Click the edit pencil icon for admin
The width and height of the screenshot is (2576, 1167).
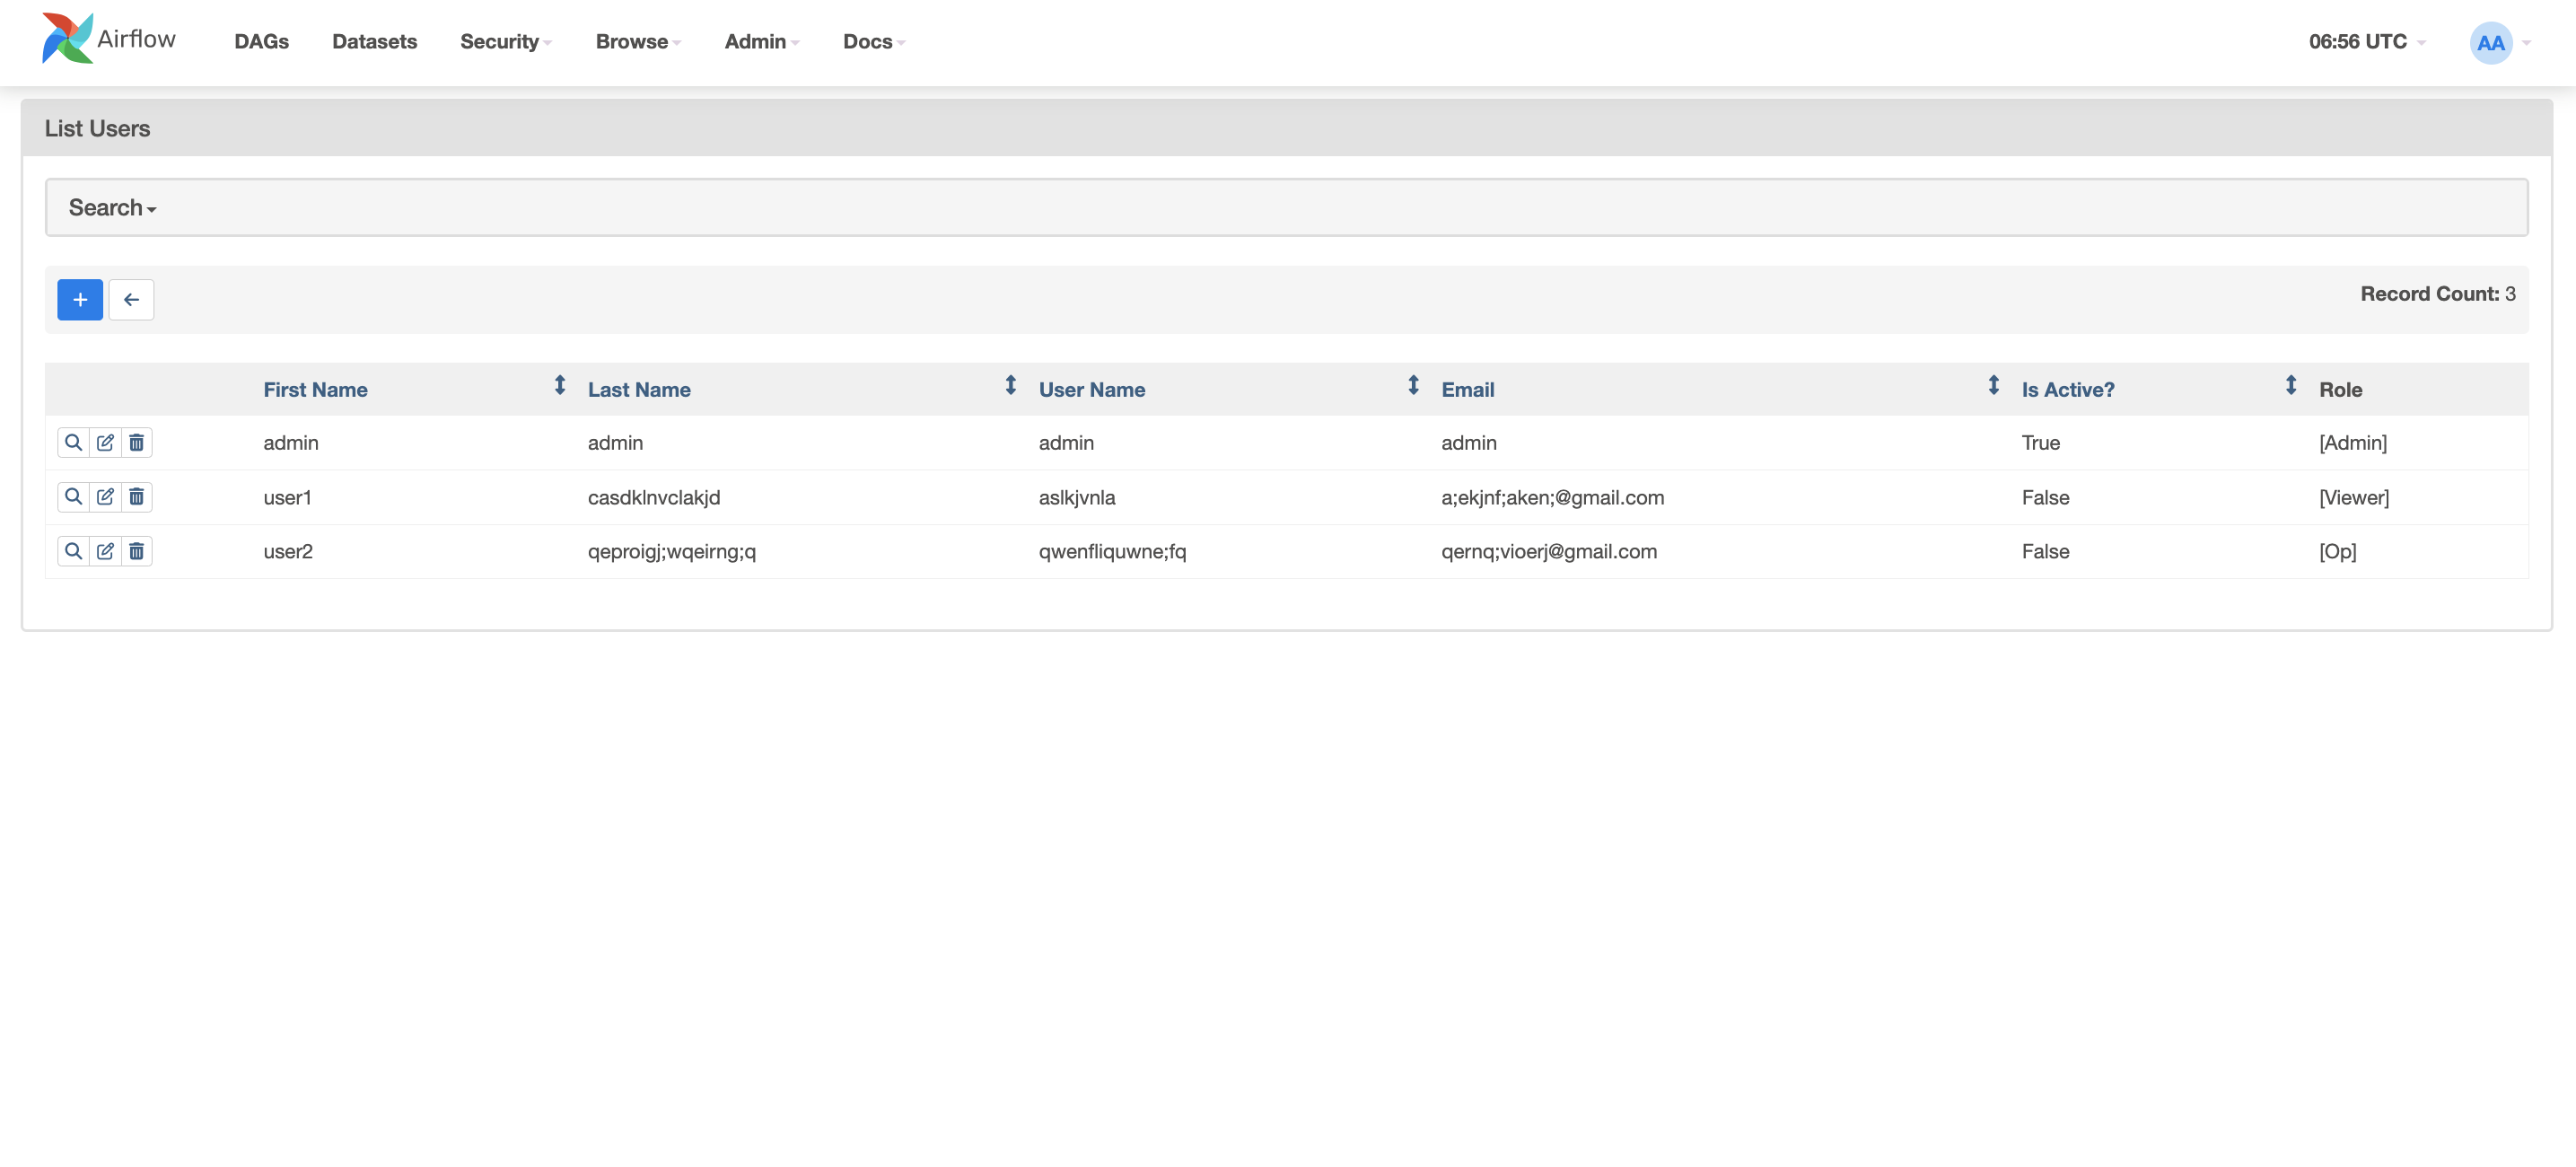coord(105,442)
